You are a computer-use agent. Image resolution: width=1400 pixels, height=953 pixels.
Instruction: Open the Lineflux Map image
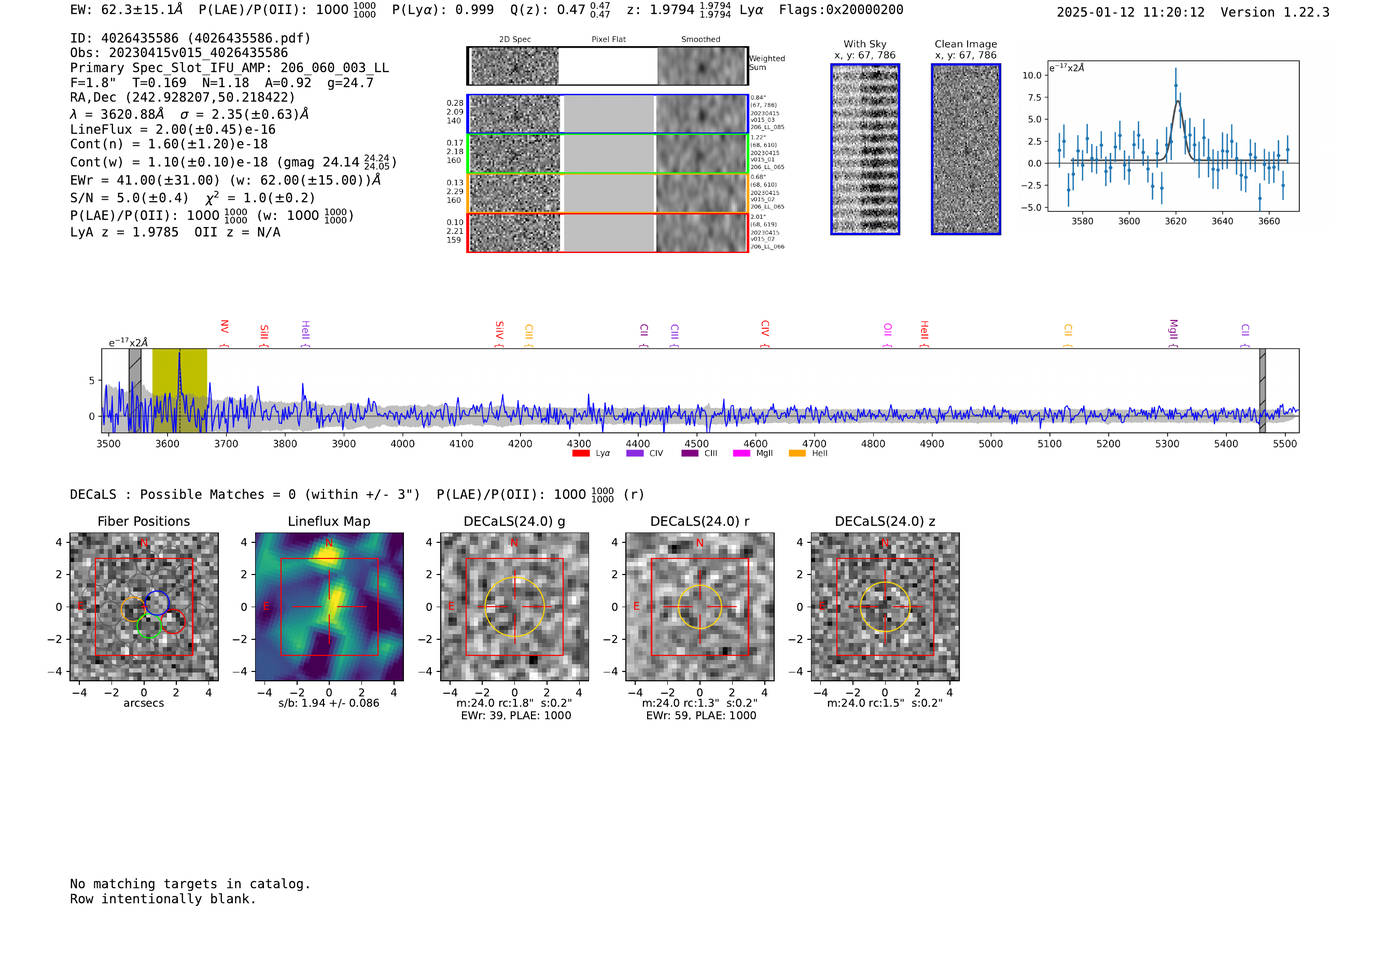click(329, 607)
